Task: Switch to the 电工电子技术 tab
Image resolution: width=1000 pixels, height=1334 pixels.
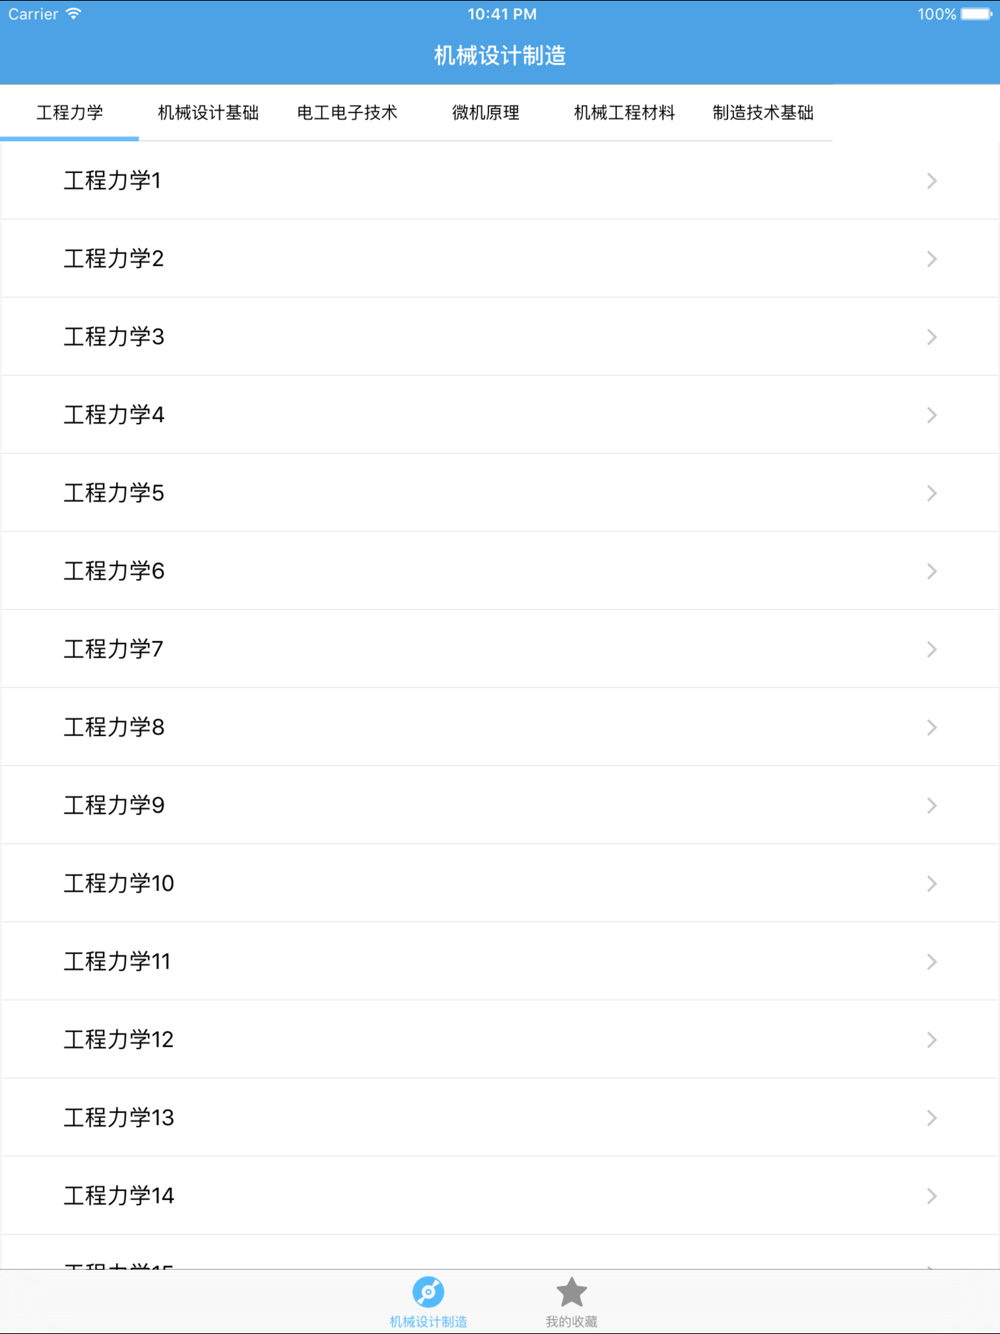Action: tap(347, 113)
